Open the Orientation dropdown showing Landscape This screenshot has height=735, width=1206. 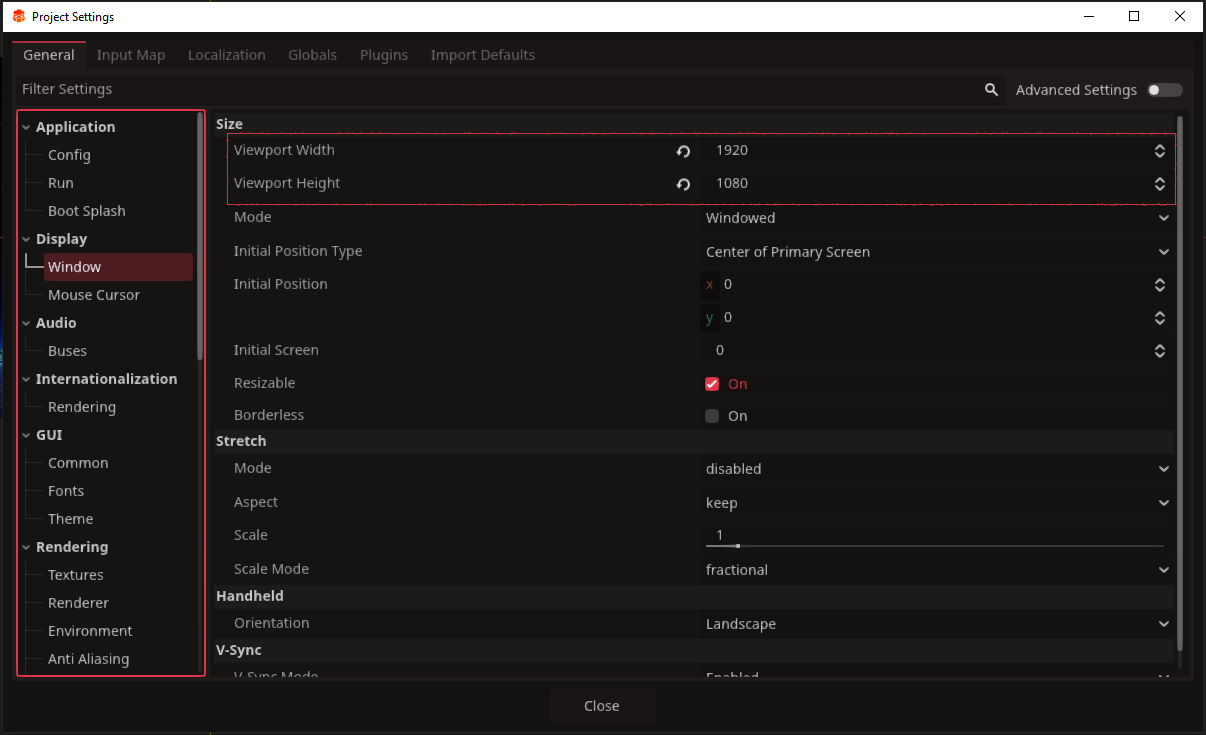(937, 624)
